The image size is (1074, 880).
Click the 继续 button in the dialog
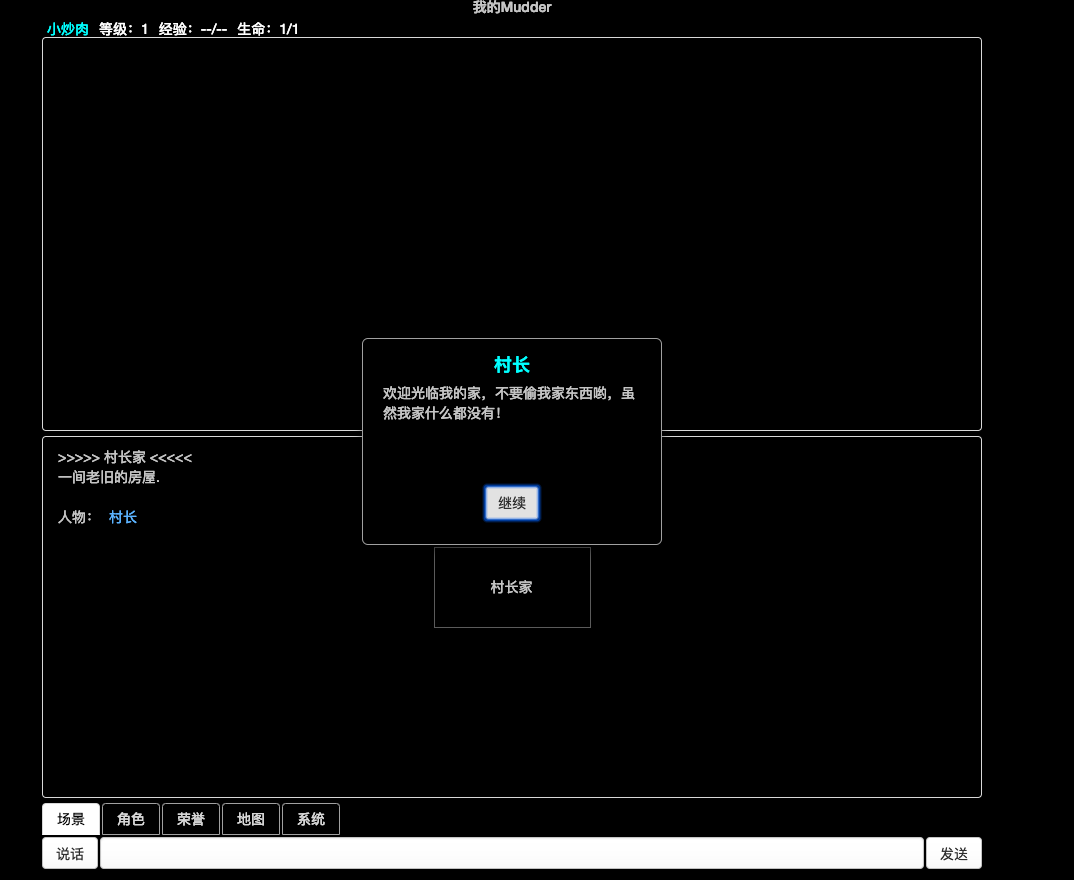point(512,503)
